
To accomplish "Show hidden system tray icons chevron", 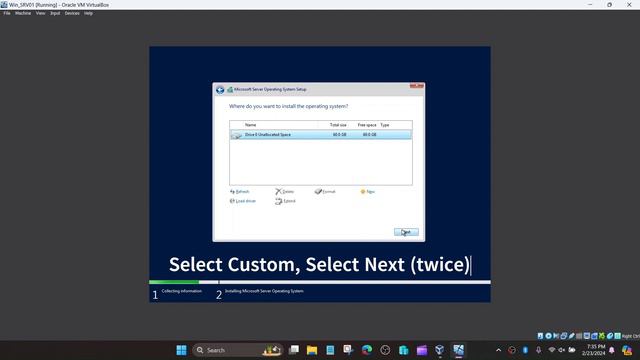I will tap(498, 350).
